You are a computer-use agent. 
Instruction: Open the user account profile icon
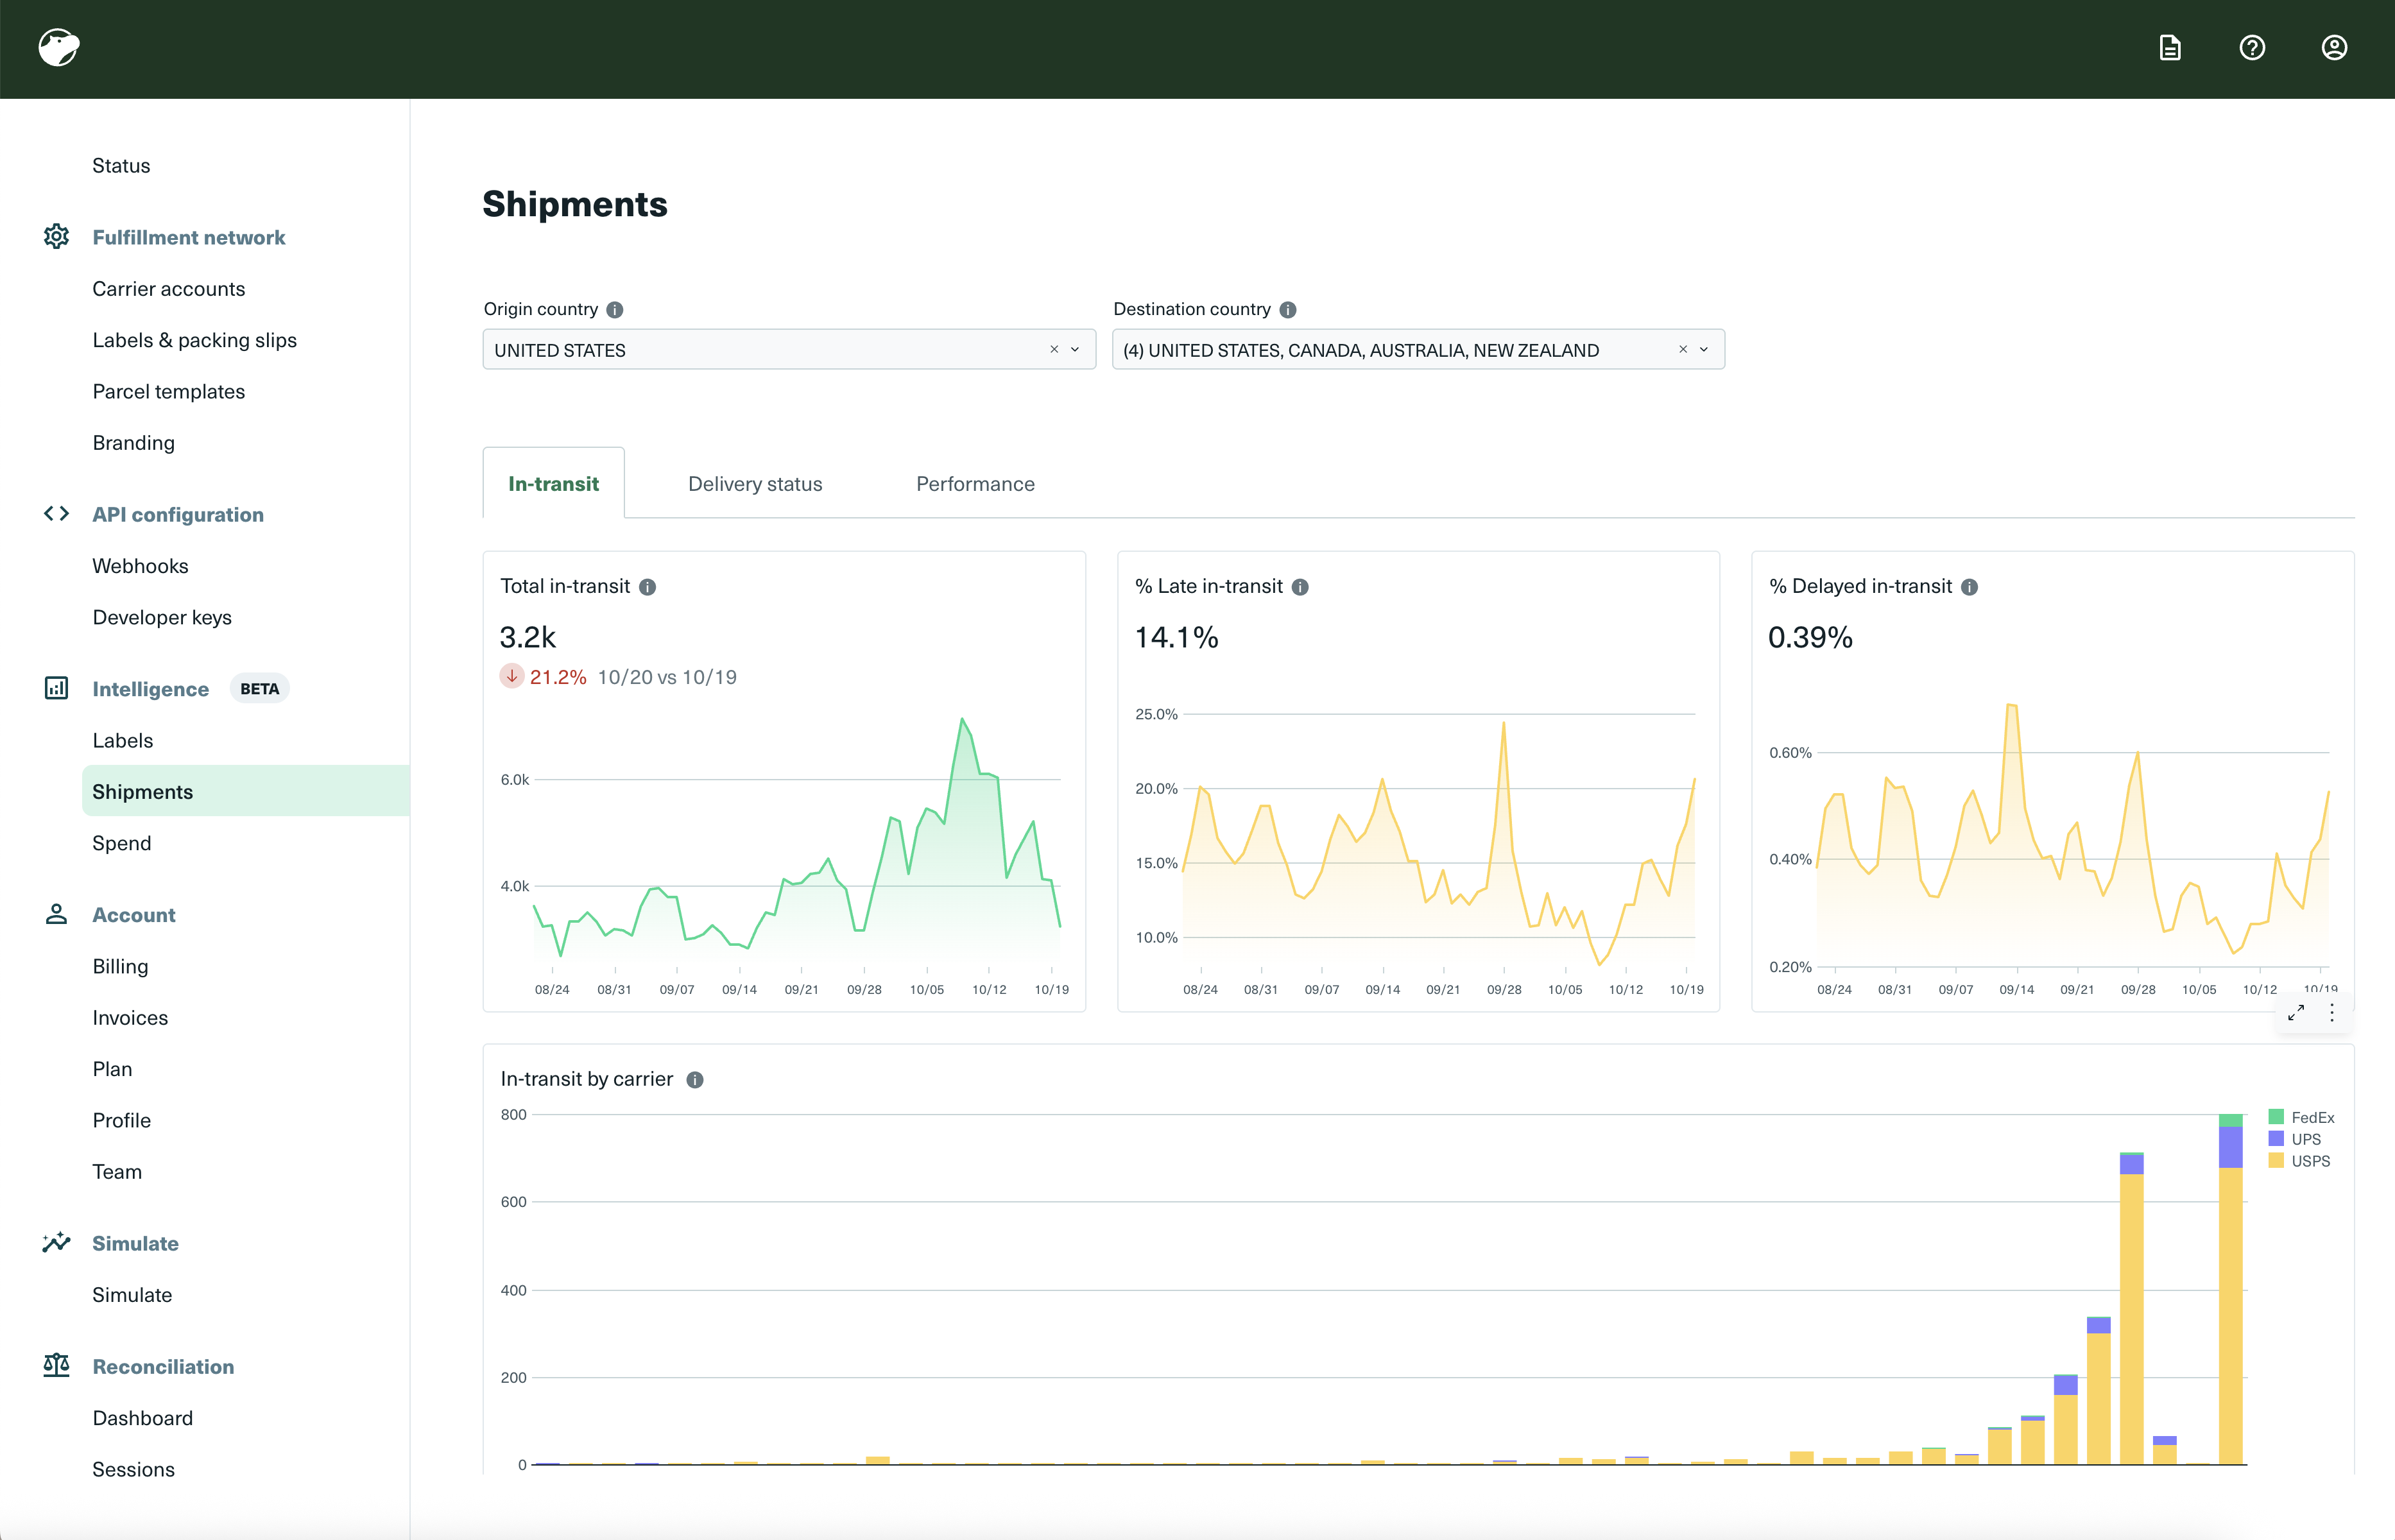coord(2333,48)
